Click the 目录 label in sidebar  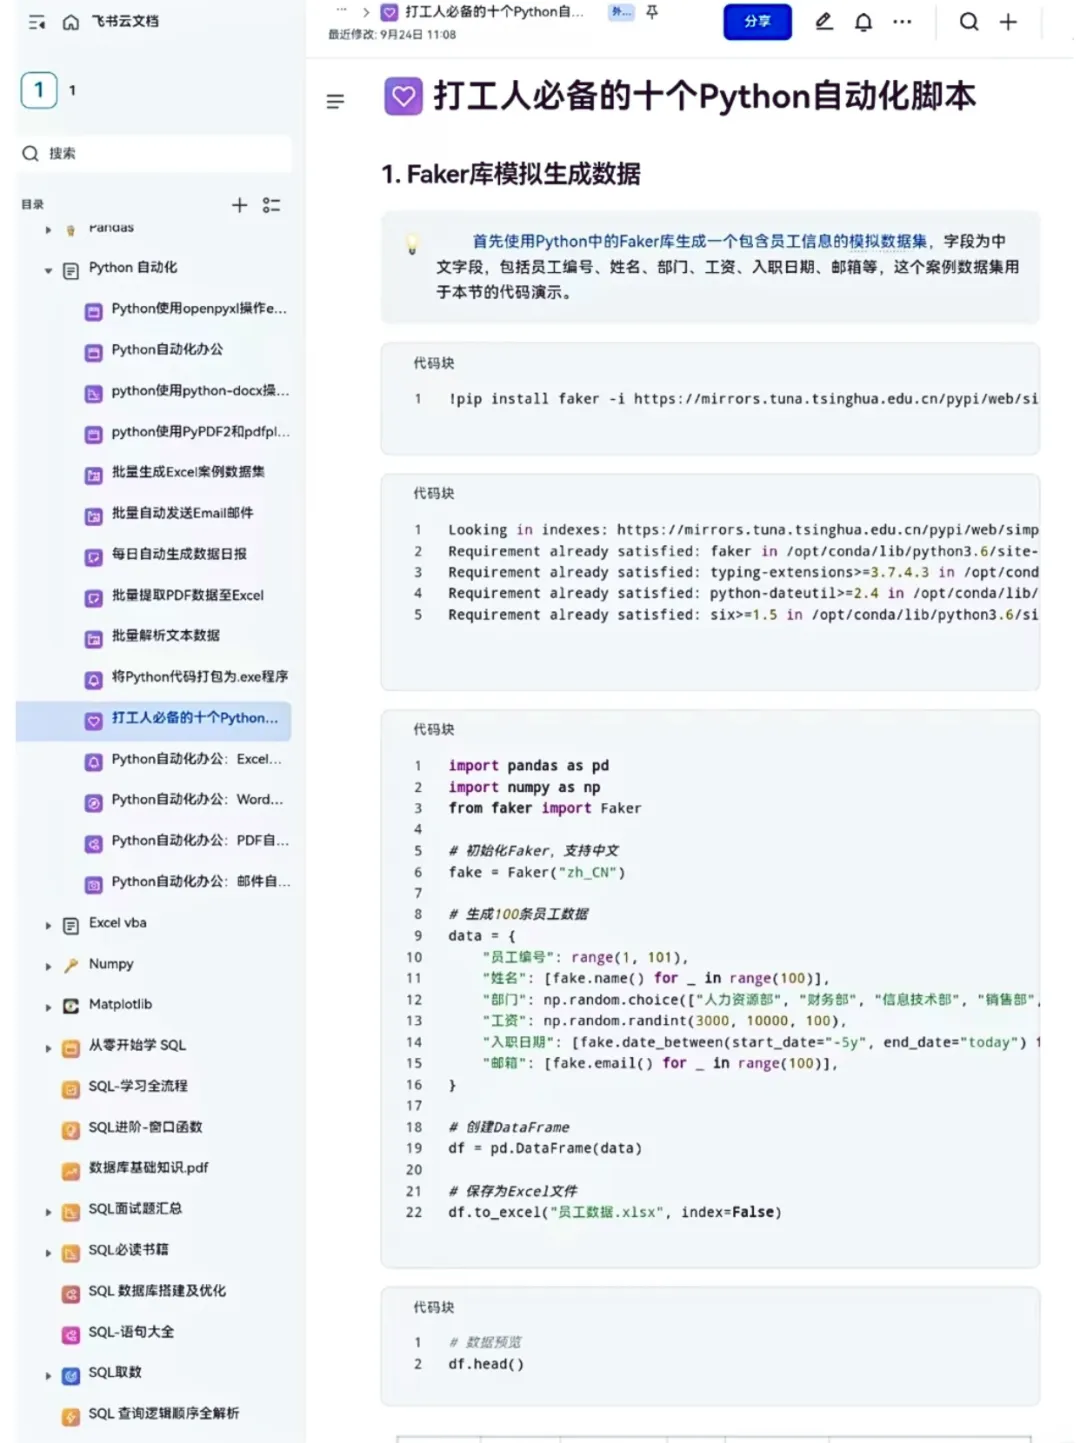[x=33, y=205]
